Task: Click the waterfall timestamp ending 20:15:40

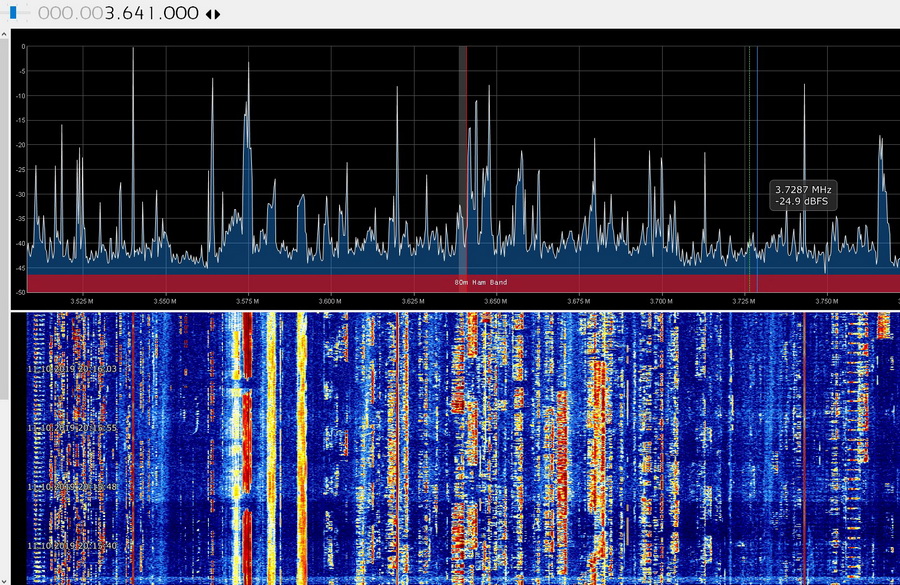Action: click(x=73, y=546)
